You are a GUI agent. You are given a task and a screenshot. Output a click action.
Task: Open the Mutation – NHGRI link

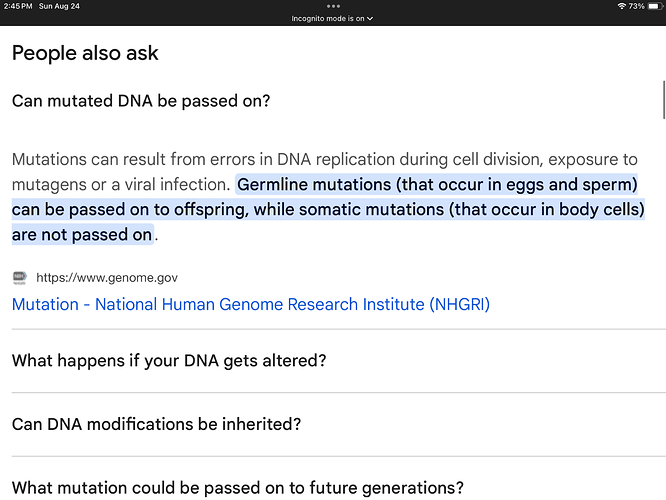(251, 305)
